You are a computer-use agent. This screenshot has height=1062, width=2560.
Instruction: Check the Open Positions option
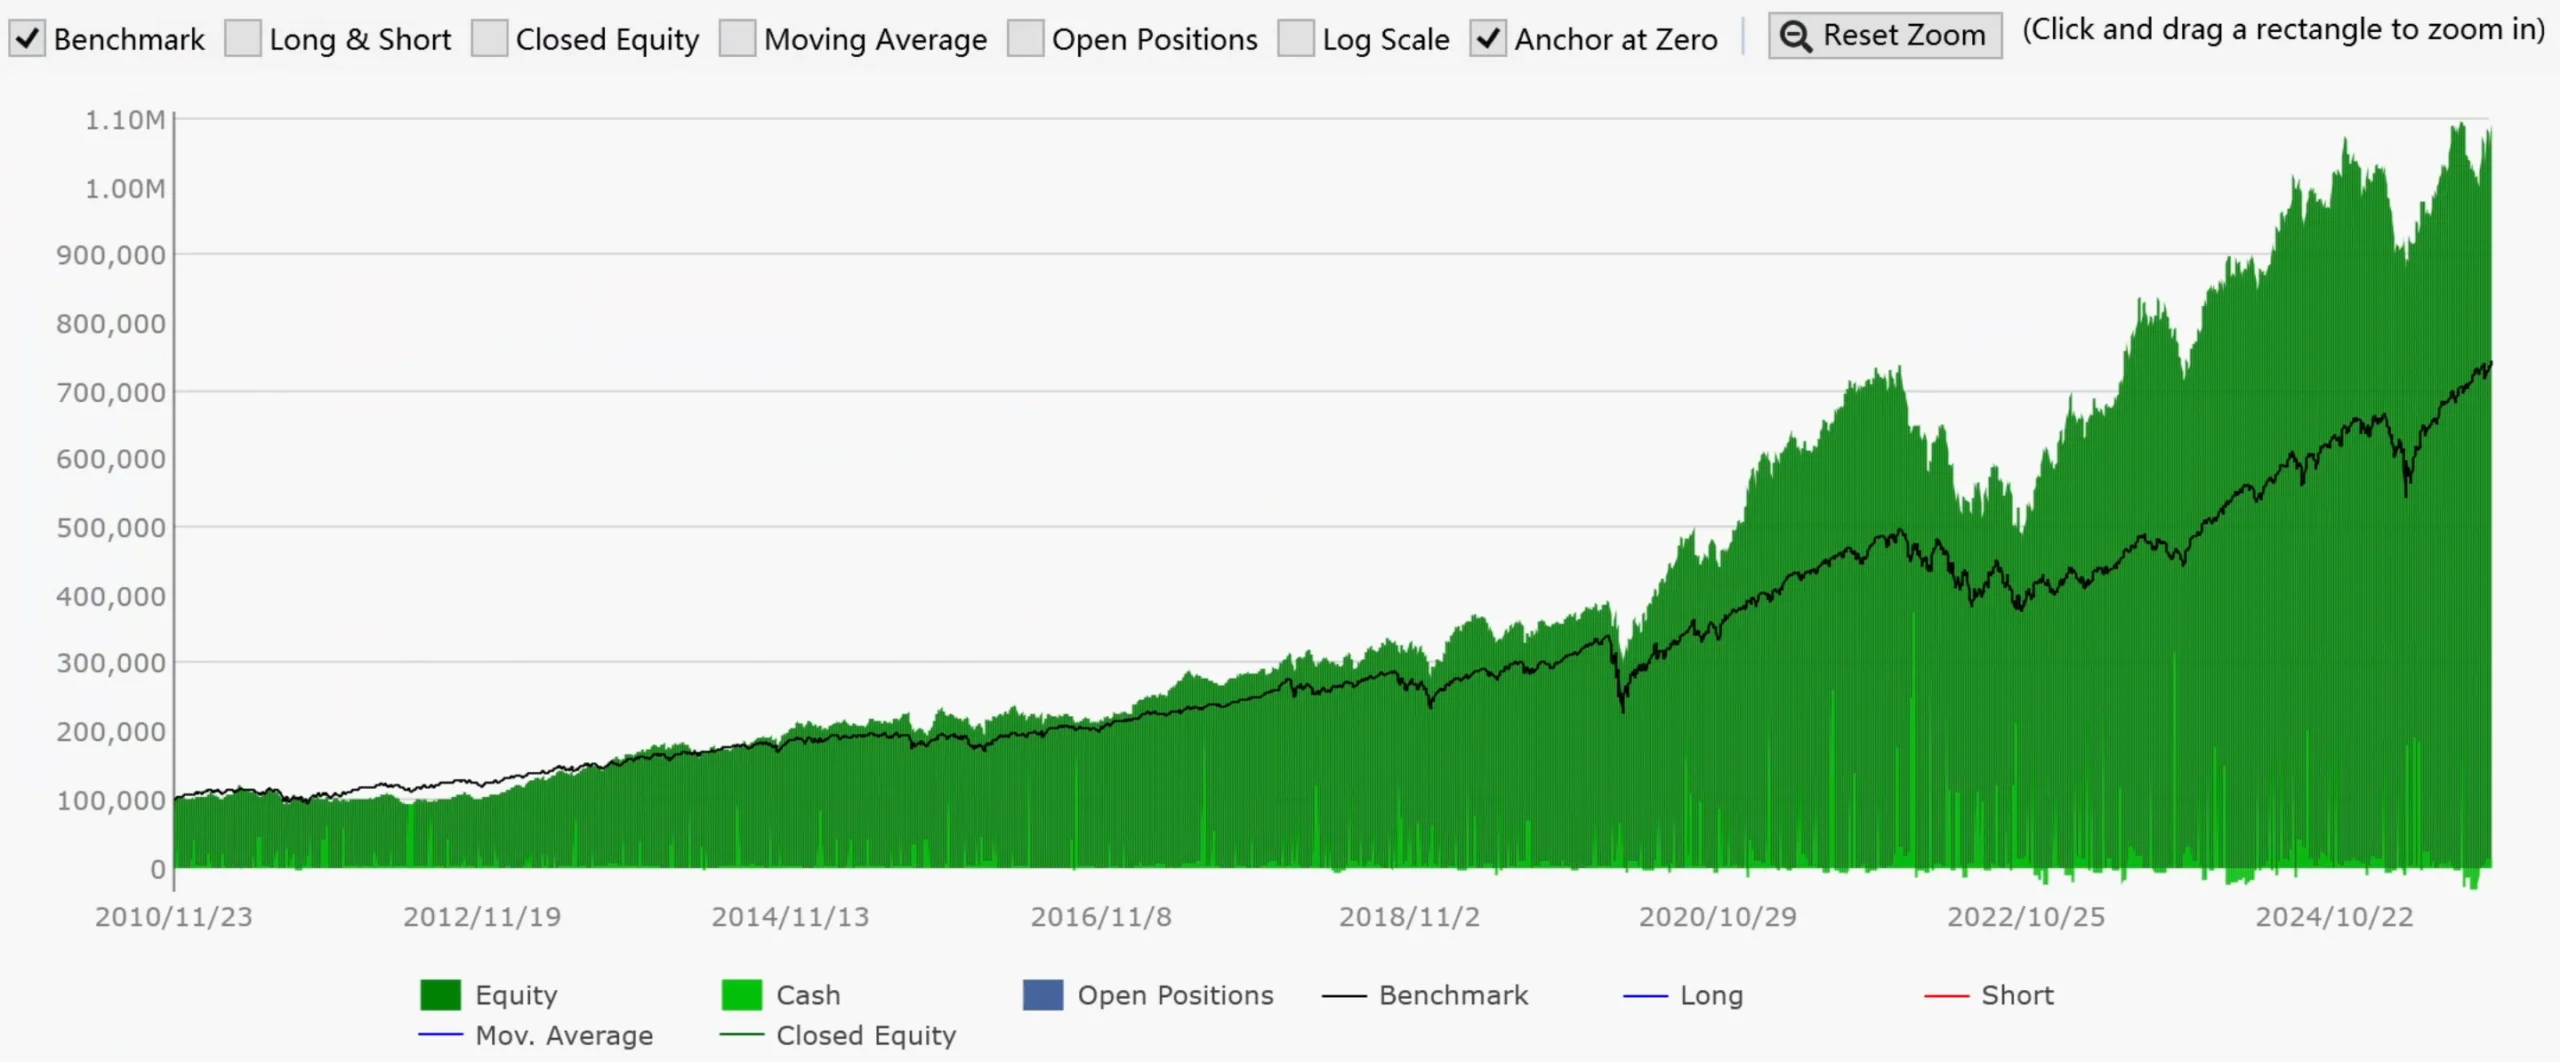point(1025,39)
